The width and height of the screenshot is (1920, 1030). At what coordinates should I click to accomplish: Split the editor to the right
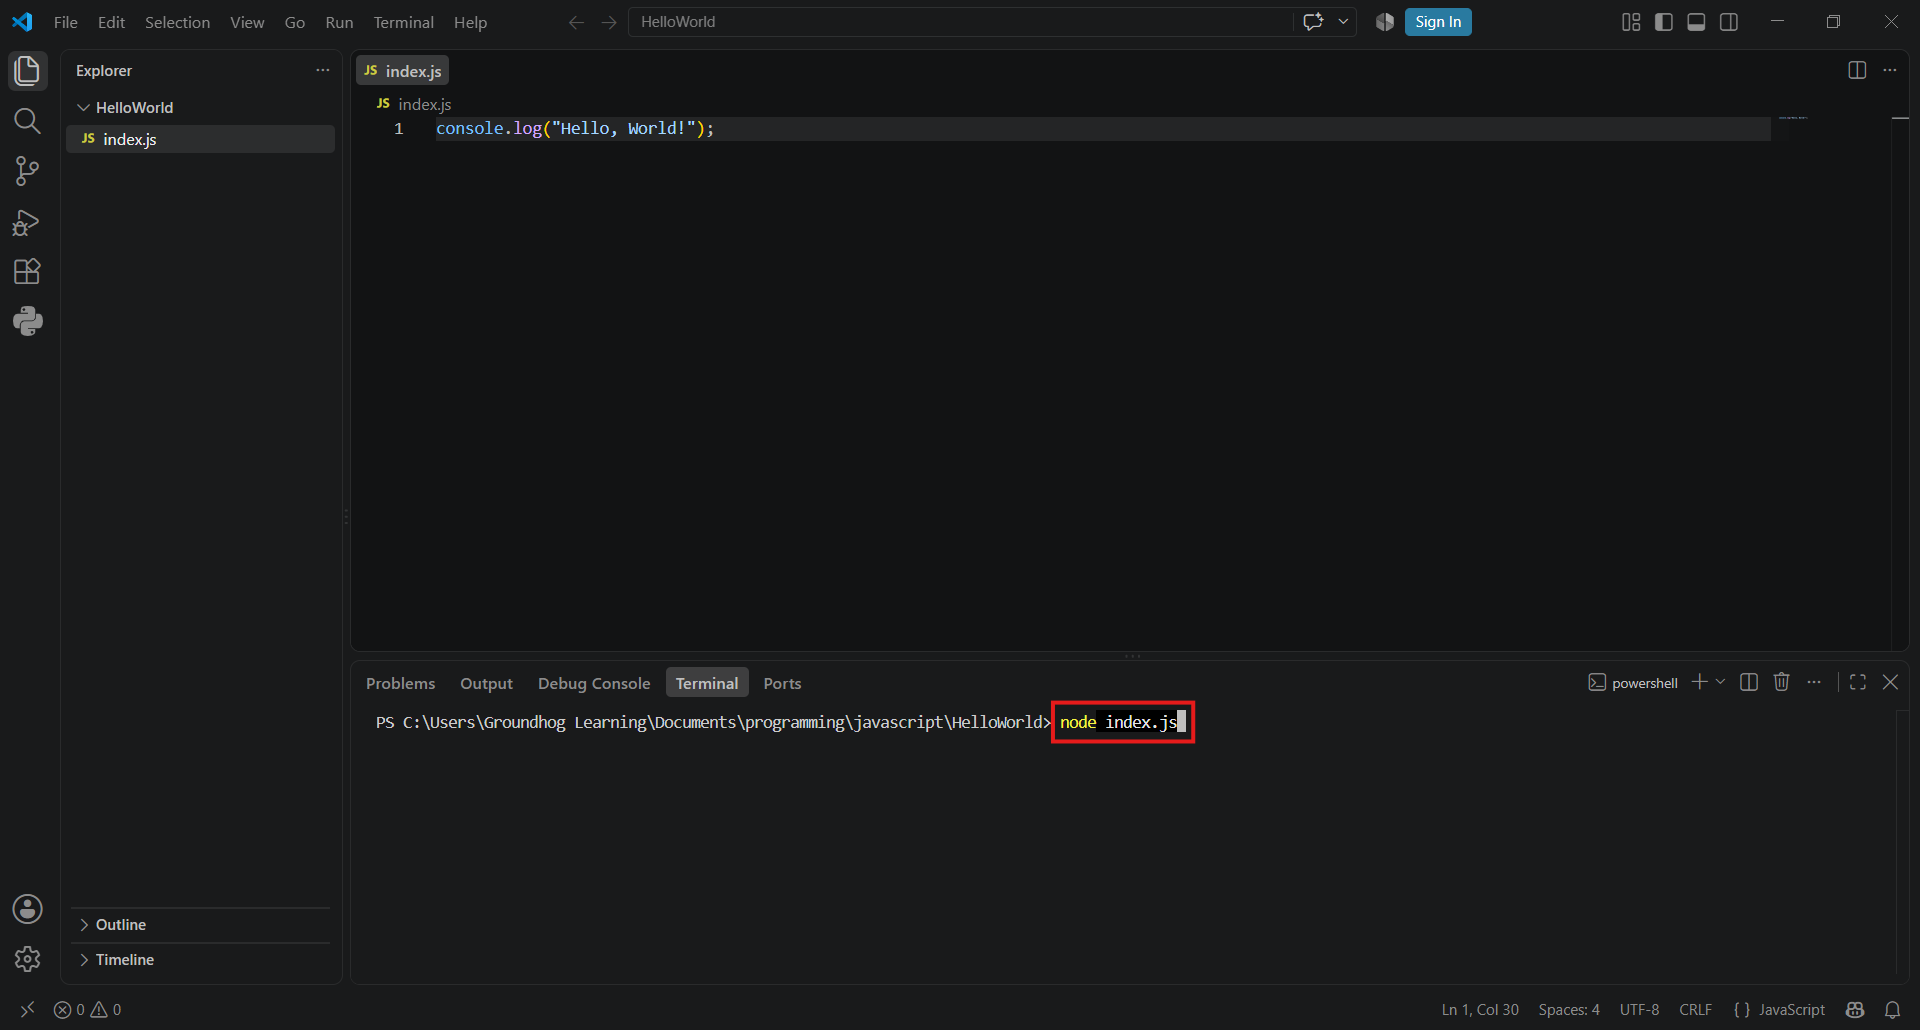(1857, 70)
